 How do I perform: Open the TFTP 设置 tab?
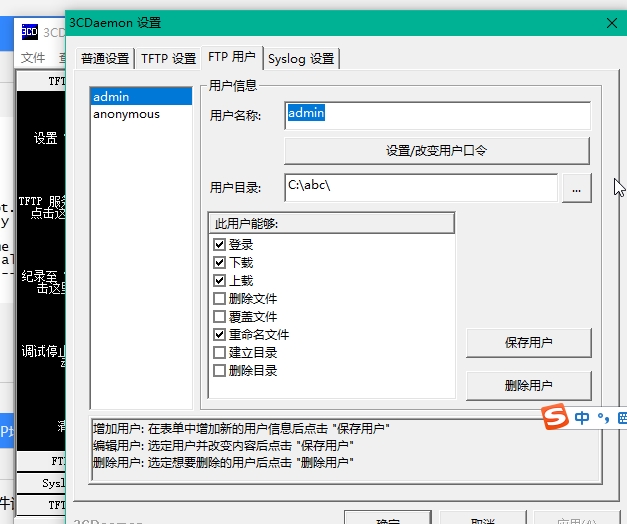(x=168, y=59)
